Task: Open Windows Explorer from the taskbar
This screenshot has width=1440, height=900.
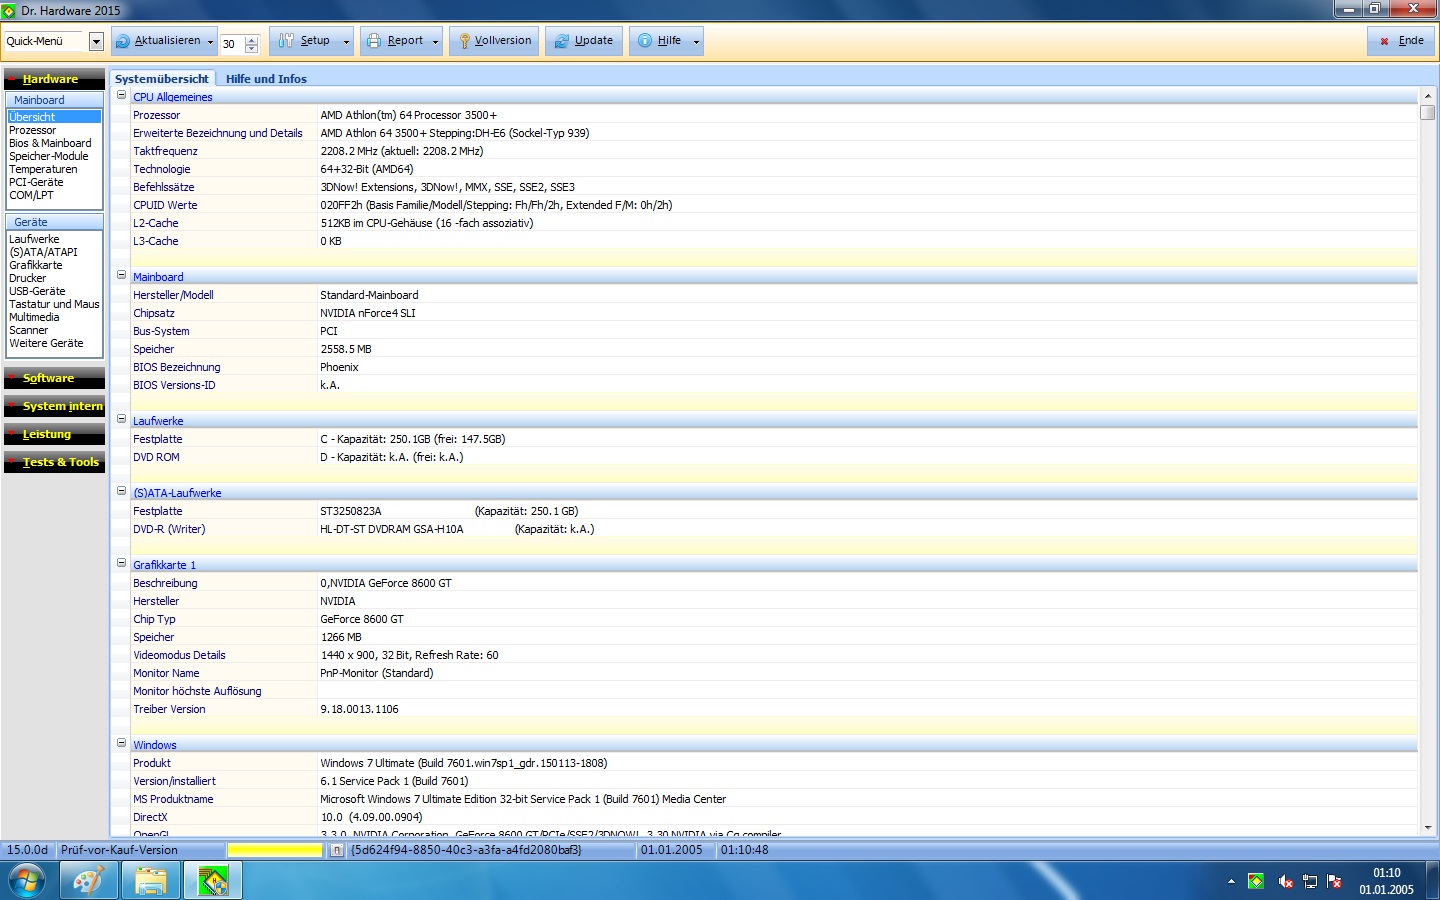Action: point(151,881)
